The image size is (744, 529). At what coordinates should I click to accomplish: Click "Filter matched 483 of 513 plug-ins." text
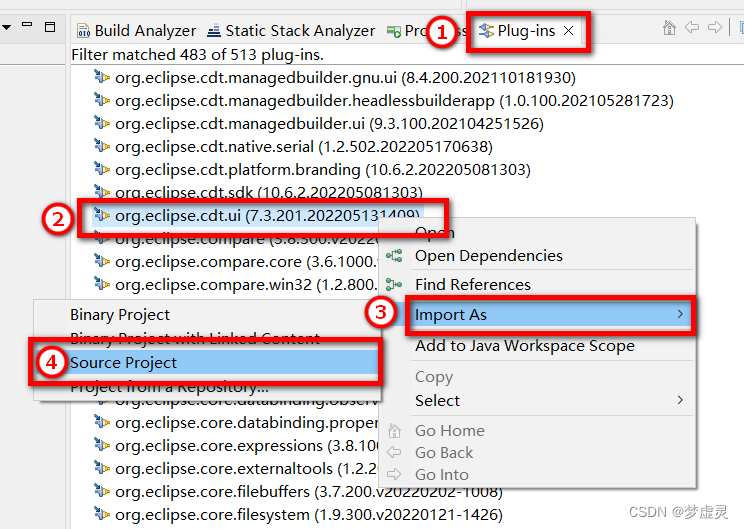(197, 55)
